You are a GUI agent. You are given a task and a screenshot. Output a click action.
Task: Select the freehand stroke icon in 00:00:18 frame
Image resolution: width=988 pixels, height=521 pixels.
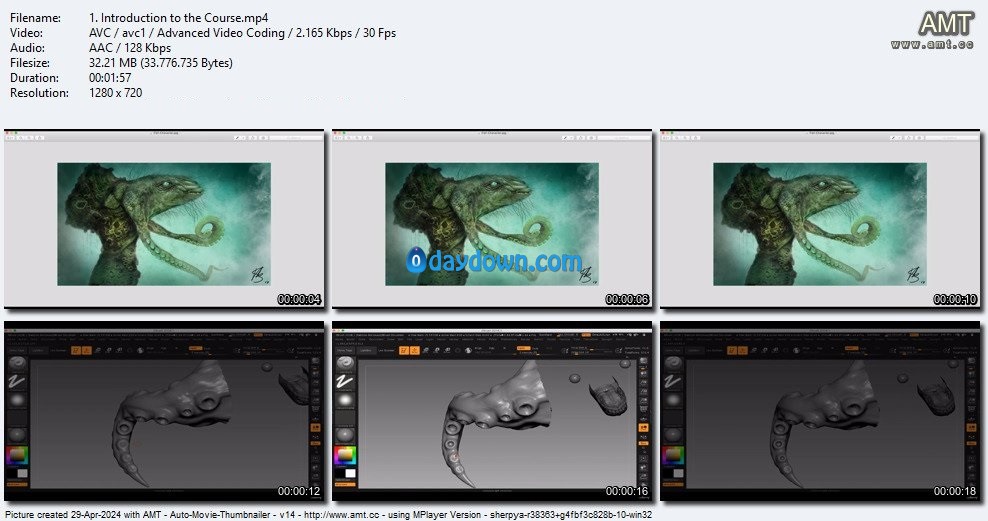(672, 381)
